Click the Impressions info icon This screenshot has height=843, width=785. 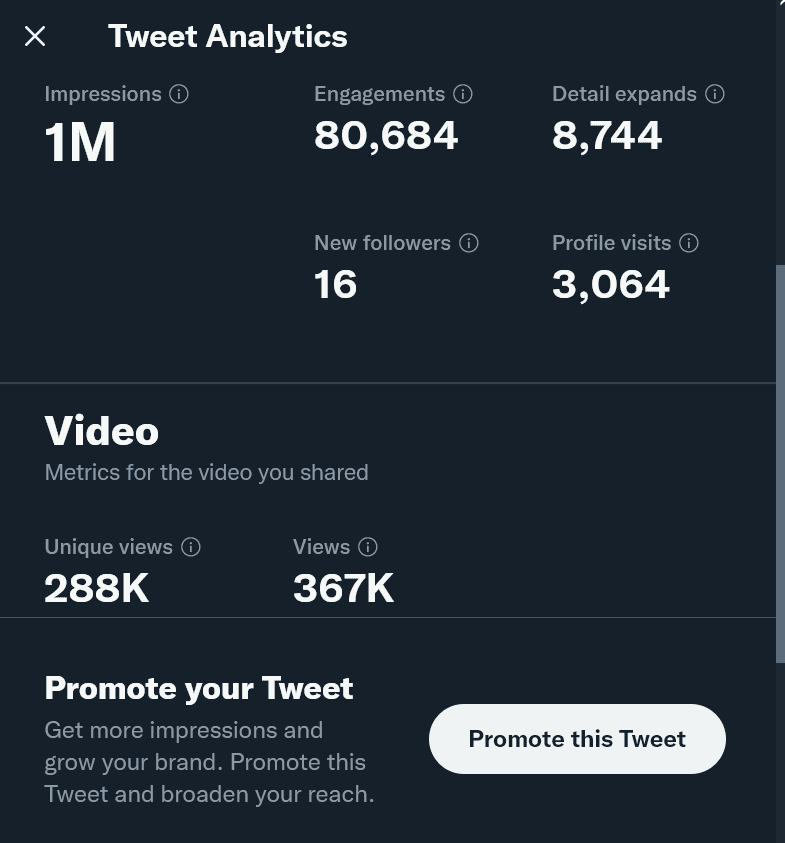[x=179, y=95]
